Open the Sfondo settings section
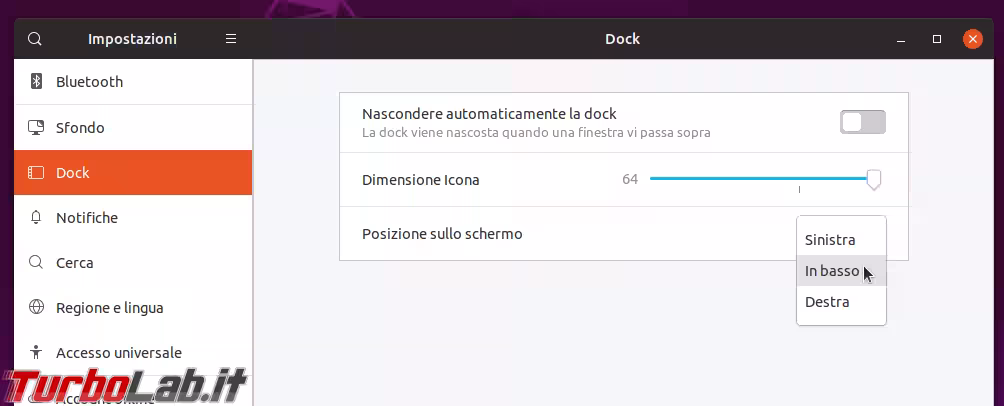This screenshot has height=406, width=1004. tap(80, 128)
